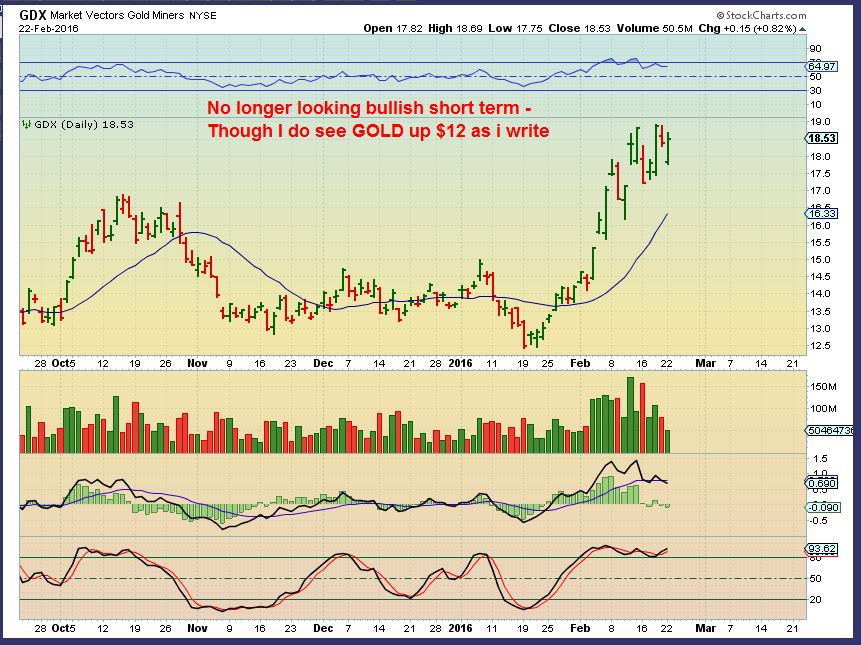Click the 14.0 price axis label
861x645 pixels.
tap(821, 294)
